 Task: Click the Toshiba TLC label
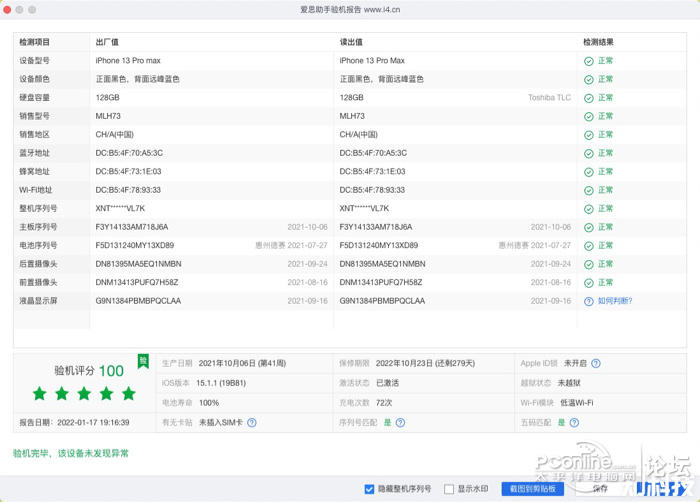tap(550, 98)
